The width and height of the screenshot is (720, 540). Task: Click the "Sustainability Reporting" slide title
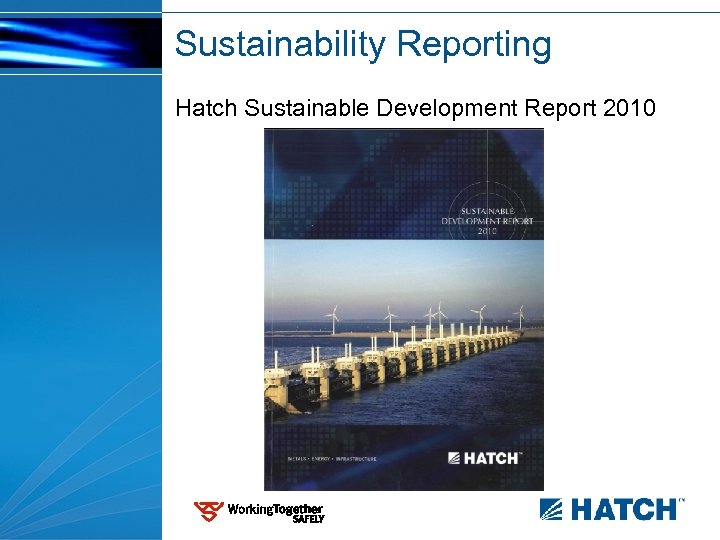click(363, 45)
